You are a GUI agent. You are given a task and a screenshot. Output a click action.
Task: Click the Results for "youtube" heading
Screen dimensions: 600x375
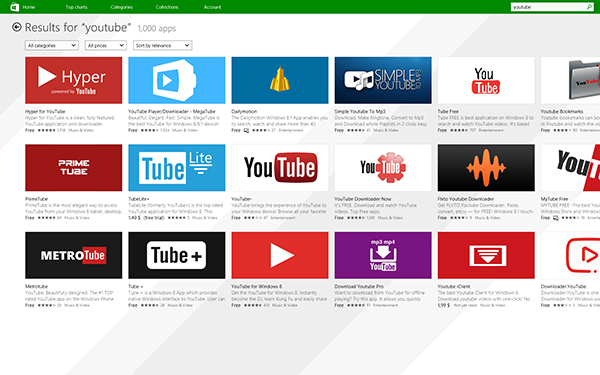click(78, 28)
